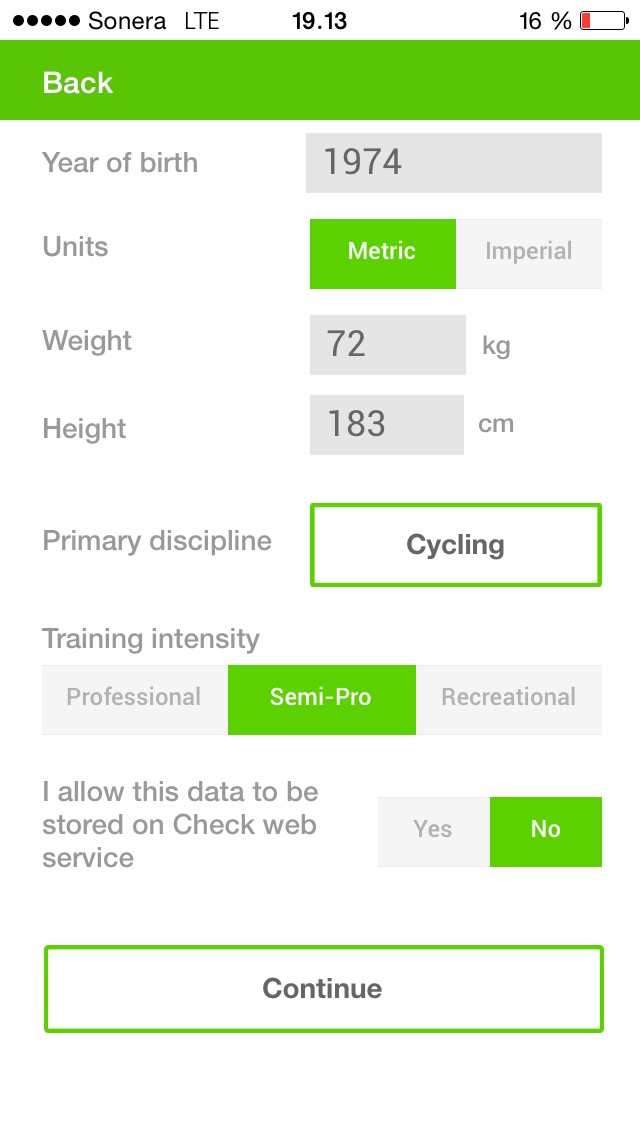This screenshot has height=1136, width=640.
Task: Choose Recreational training intensity
Action: pyautogui.click(x=509, y=699)
